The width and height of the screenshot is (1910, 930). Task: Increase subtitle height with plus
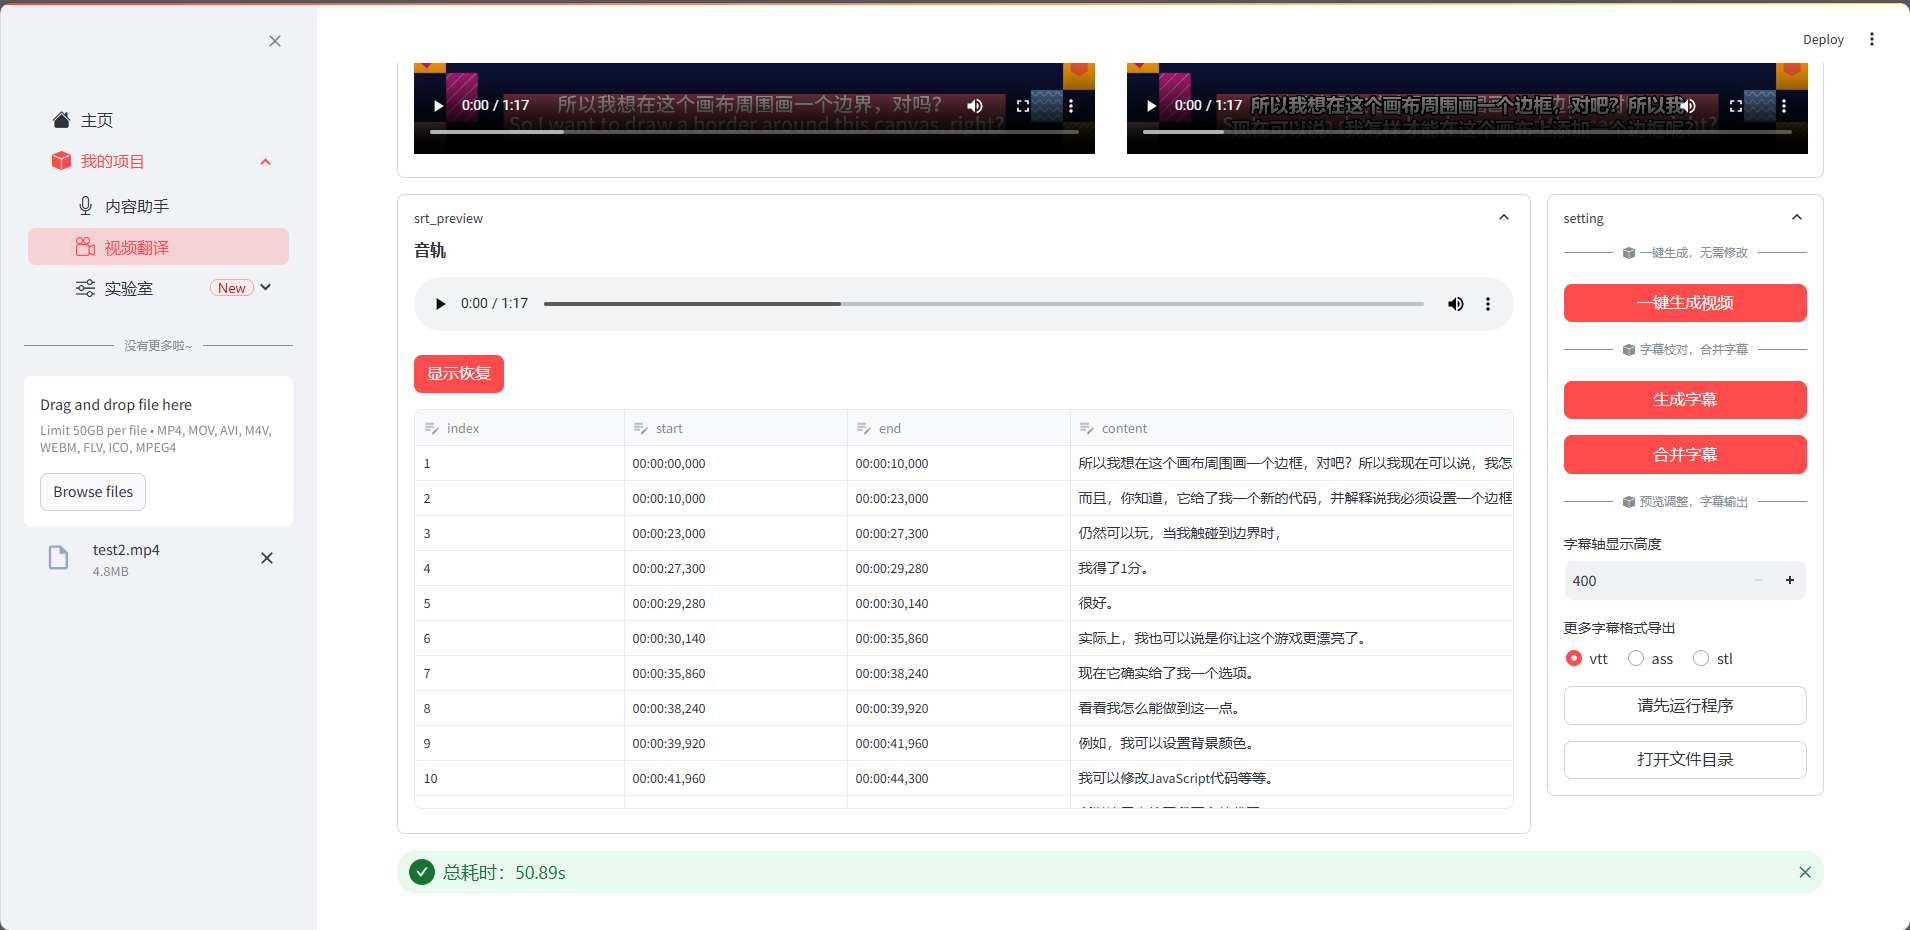(1790, 581)
